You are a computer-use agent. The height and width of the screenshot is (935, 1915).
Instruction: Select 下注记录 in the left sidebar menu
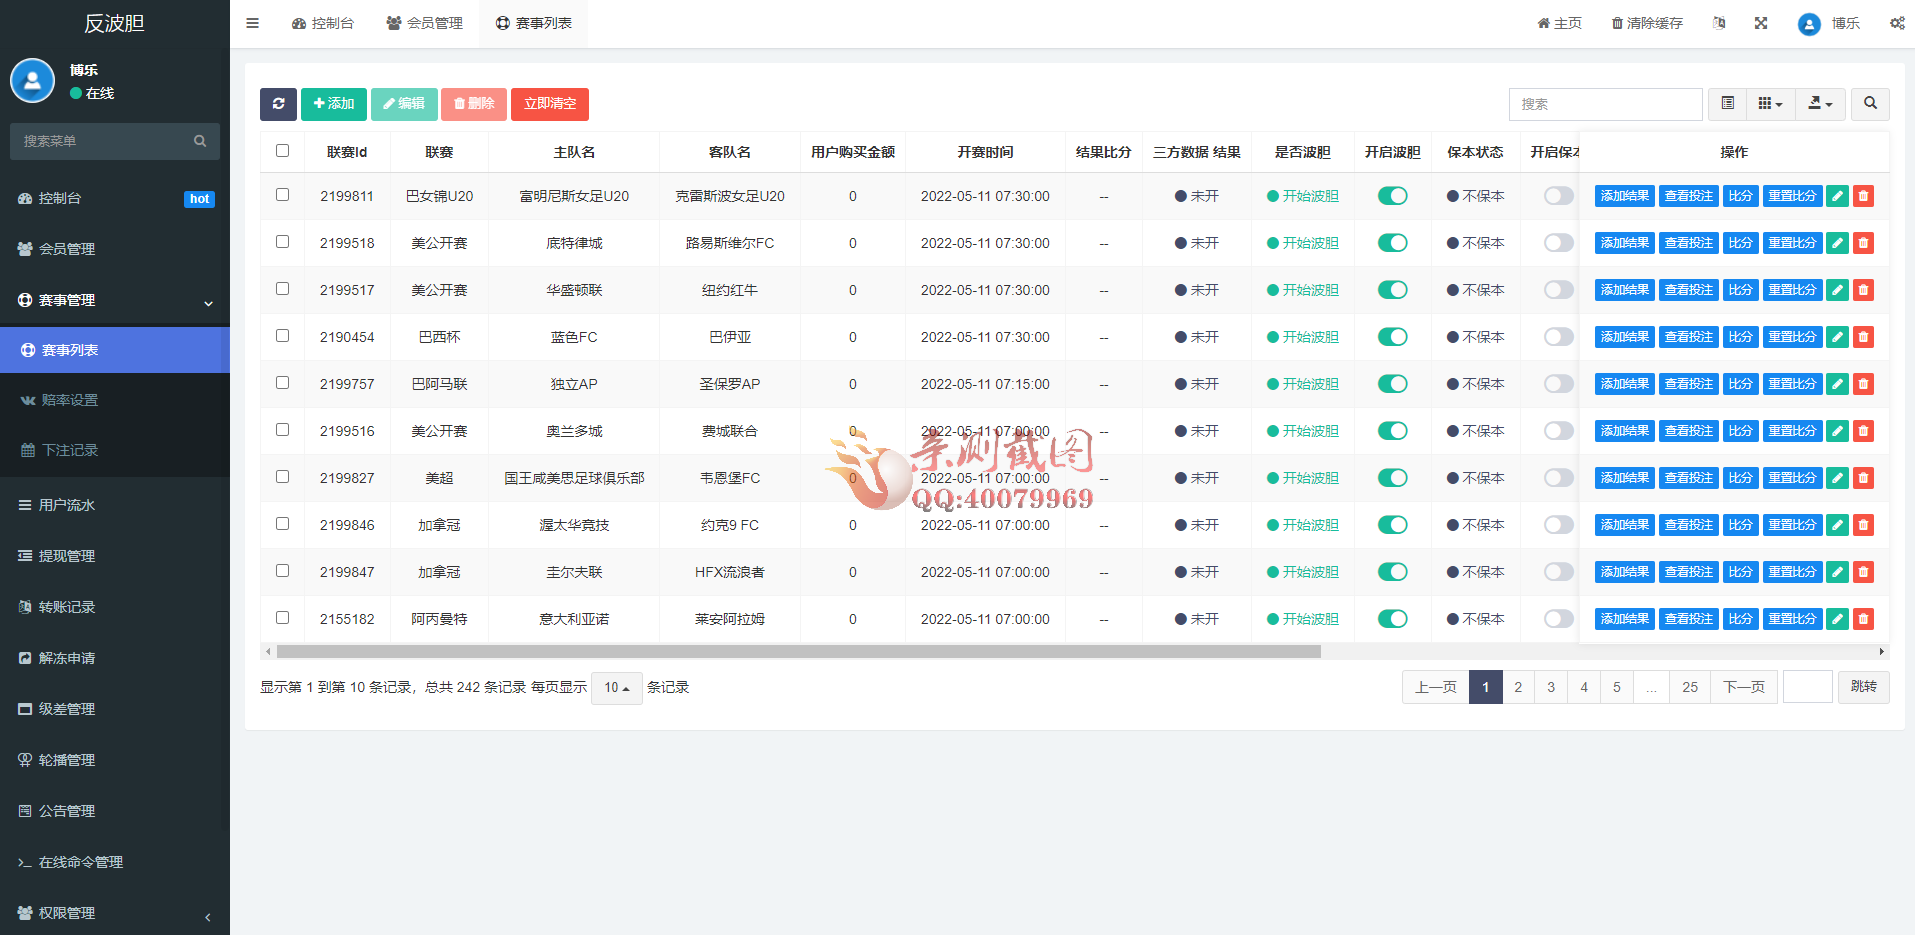coord(68,450)
